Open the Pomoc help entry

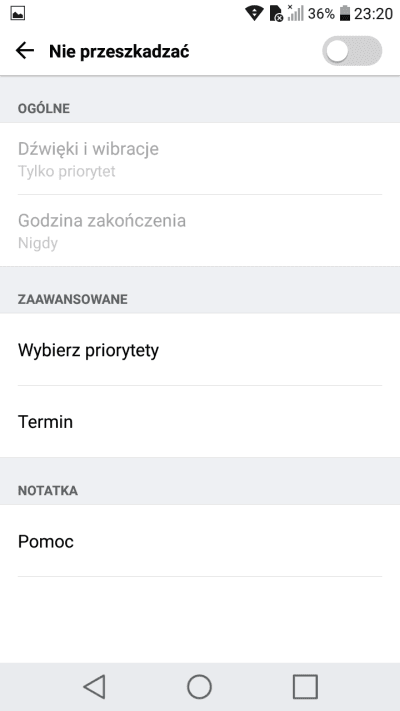pyautogui.click(x=200, y=541)
